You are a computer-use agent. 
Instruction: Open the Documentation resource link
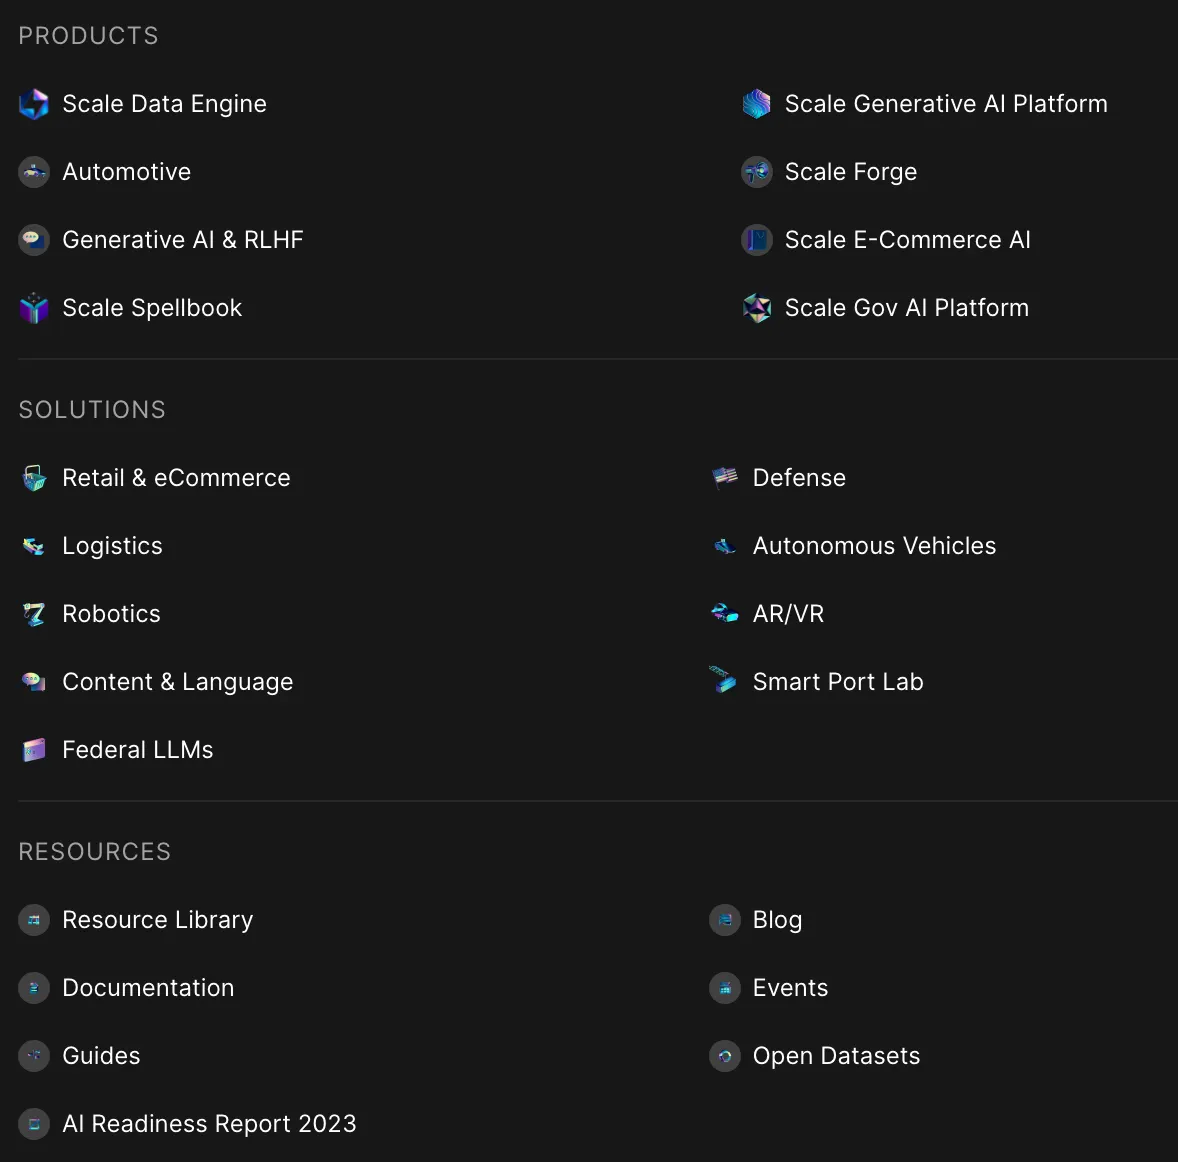tap(148, 988)
